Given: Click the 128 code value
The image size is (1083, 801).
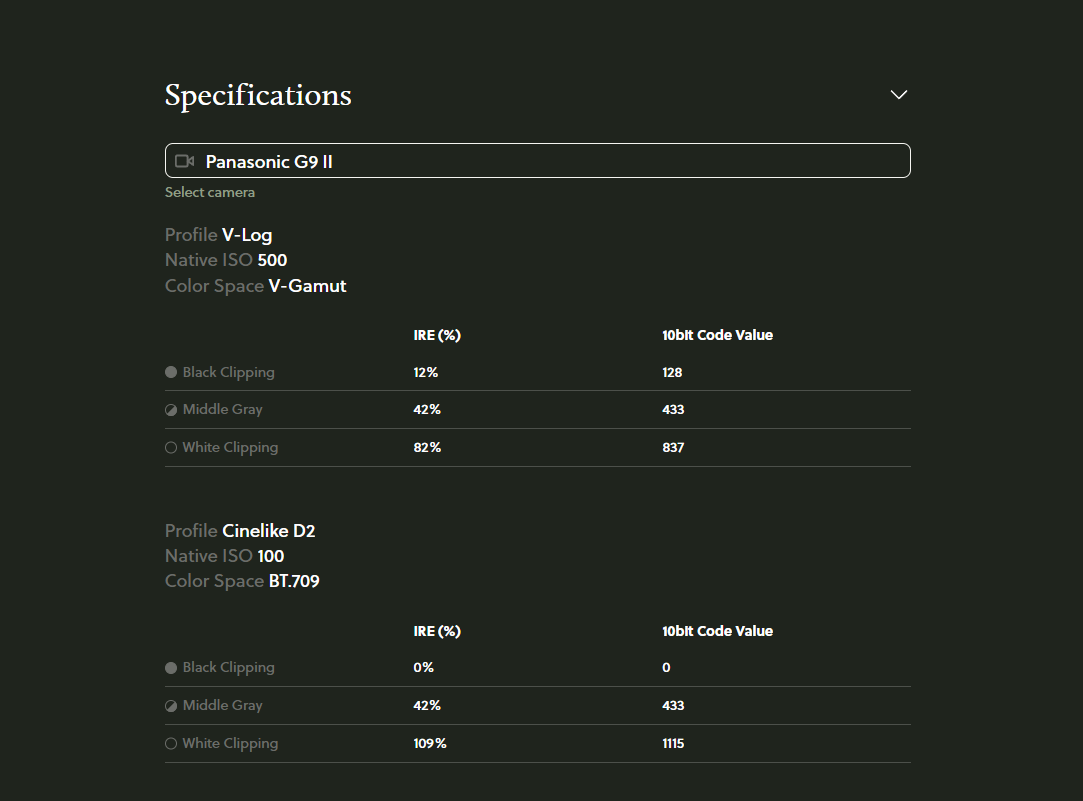Looking at the screenshot, I should click(672, 372).
